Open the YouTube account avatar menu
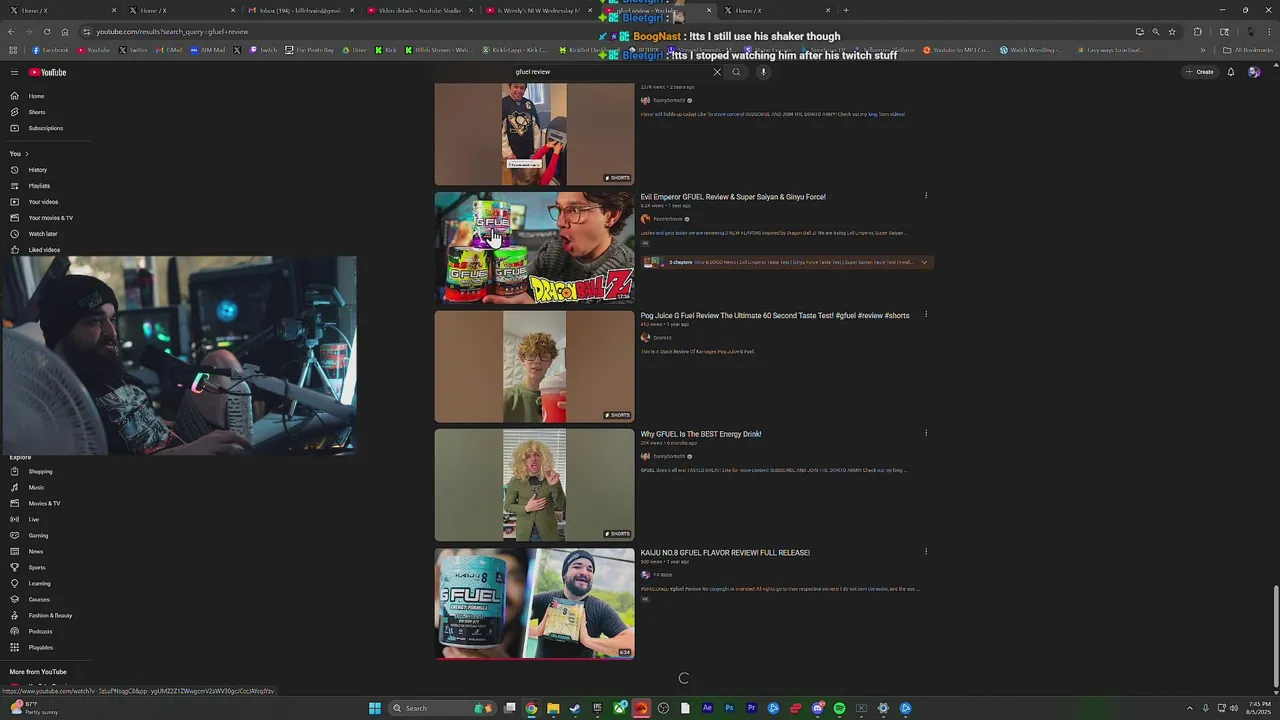1280x720 pixels. coord(1254,72)
